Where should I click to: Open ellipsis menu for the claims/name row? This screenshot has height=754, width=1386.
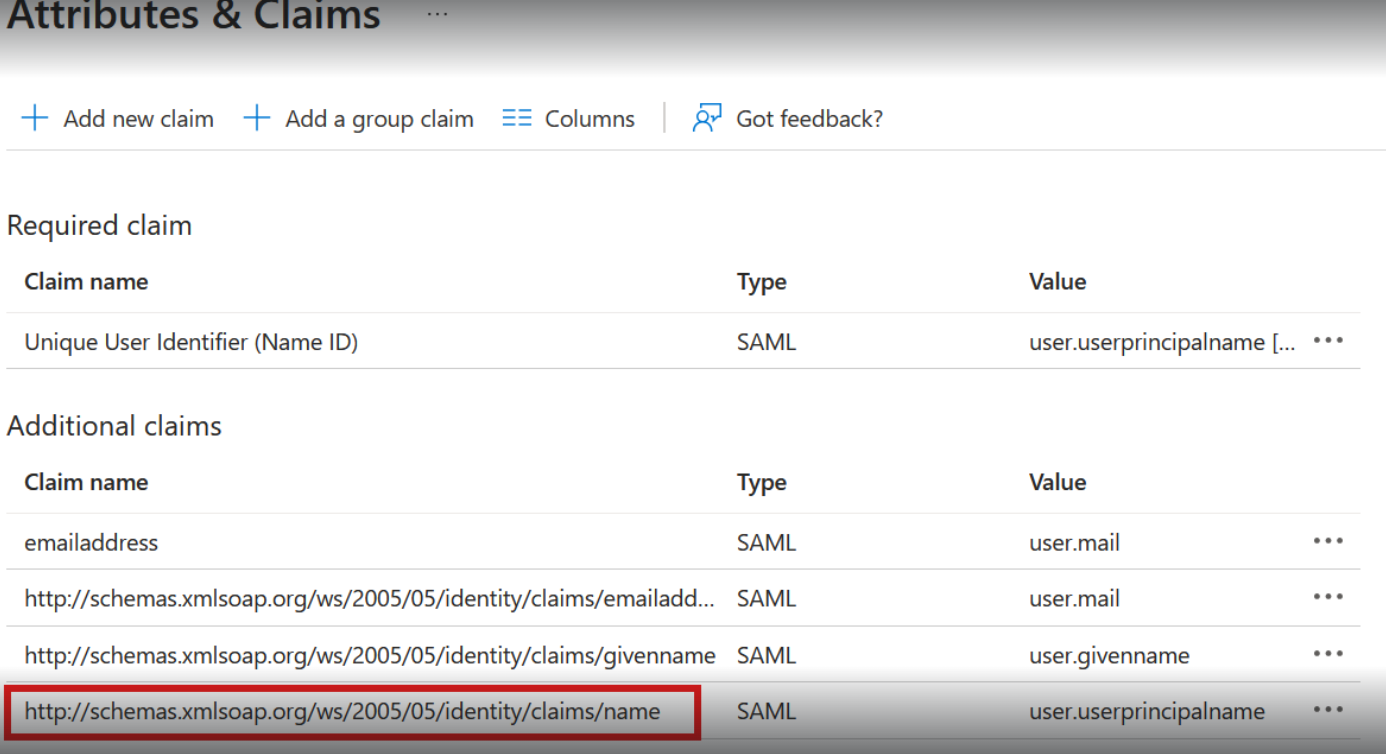[x=1328, y=710]
